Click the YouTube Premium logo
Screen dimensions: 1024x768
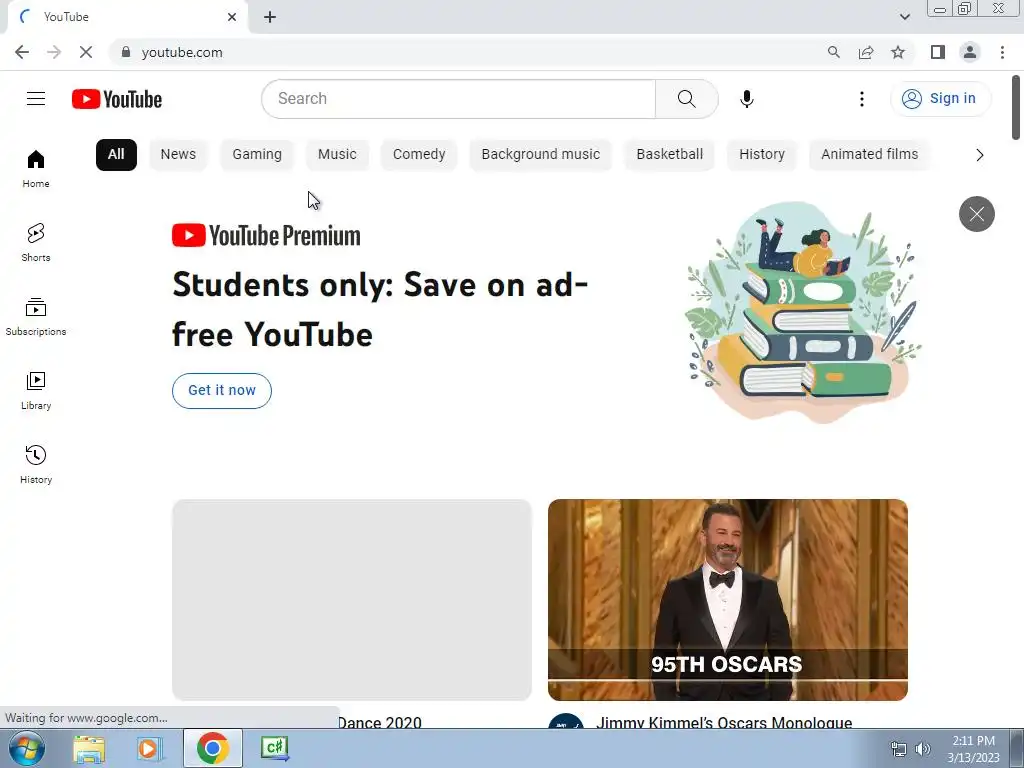266,236
